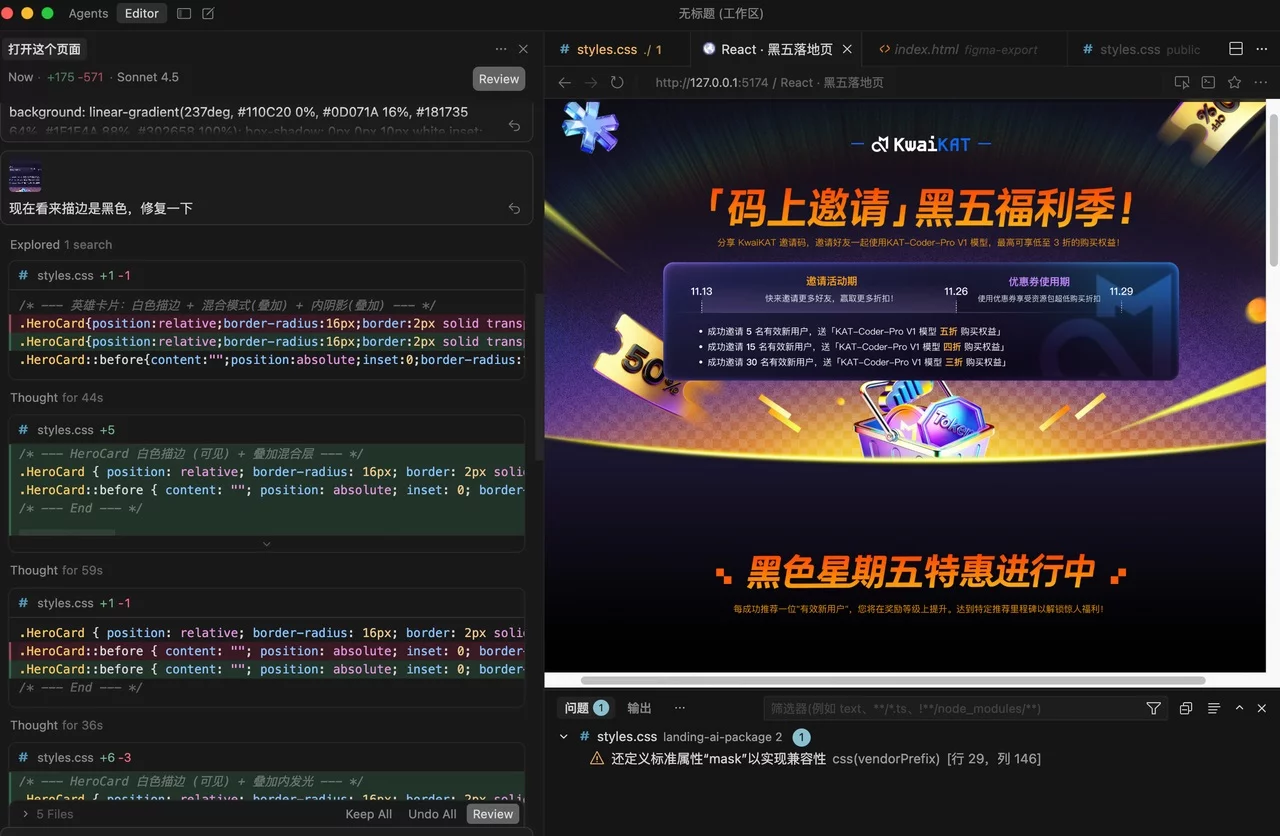
Task: Collapse the styles.css landing-ai-package tree item
Action: pos(563,736)
